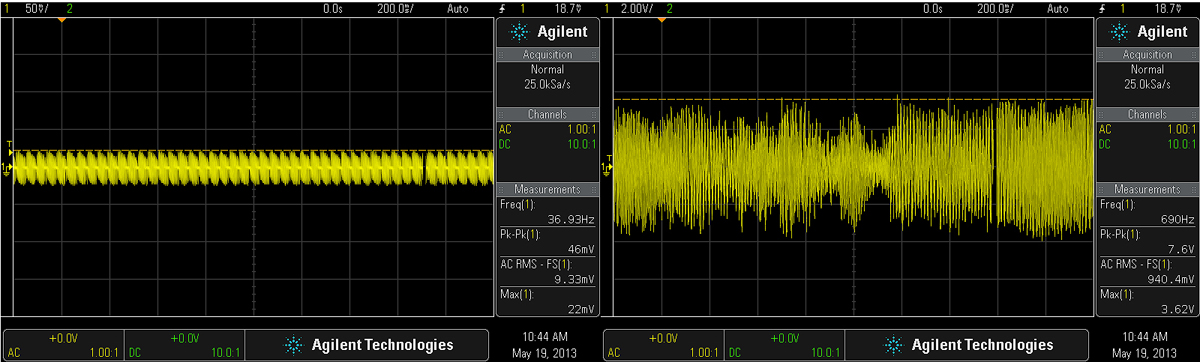
Task: Click the Freq(1) 690Hz measurement
Action: [1147, 211]
